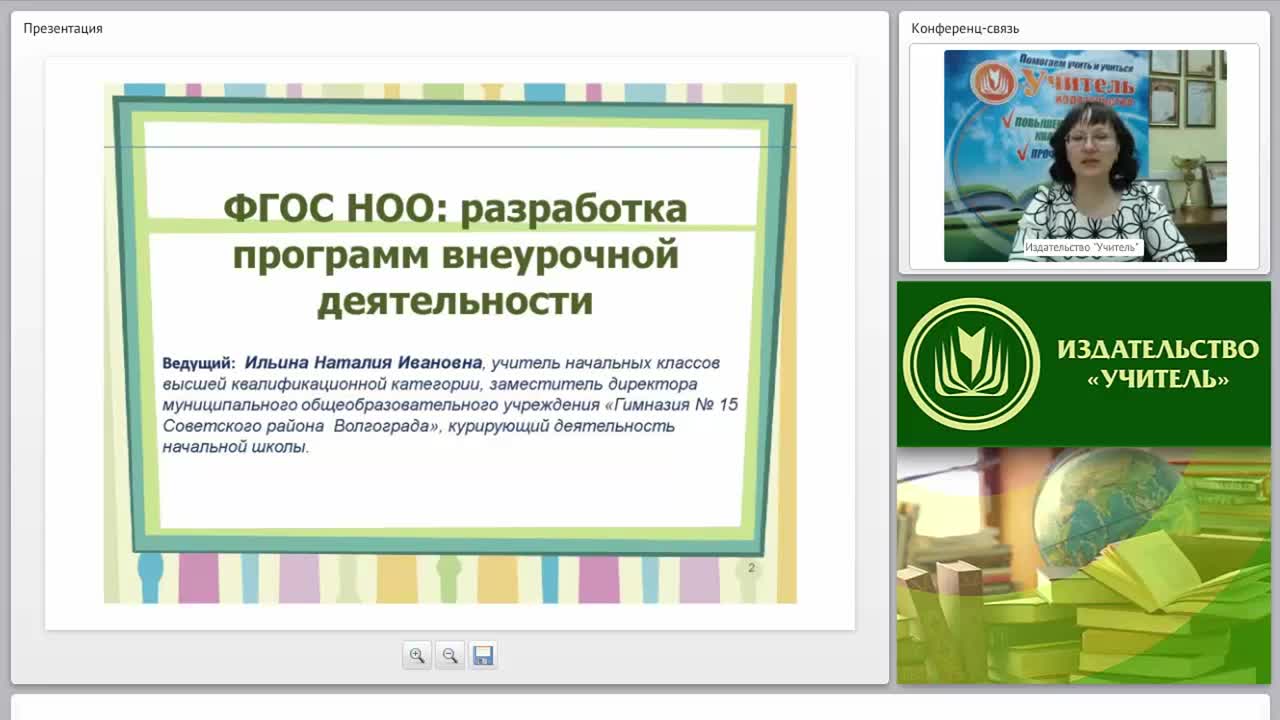Zoom in on the presentation slide

click(x=417, y=656)
